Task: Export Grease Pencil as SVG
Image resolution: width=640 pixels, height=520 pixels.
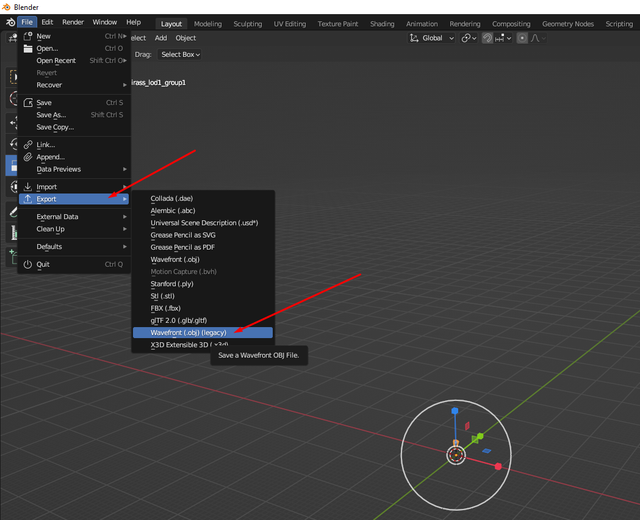Action: point(203,235)
